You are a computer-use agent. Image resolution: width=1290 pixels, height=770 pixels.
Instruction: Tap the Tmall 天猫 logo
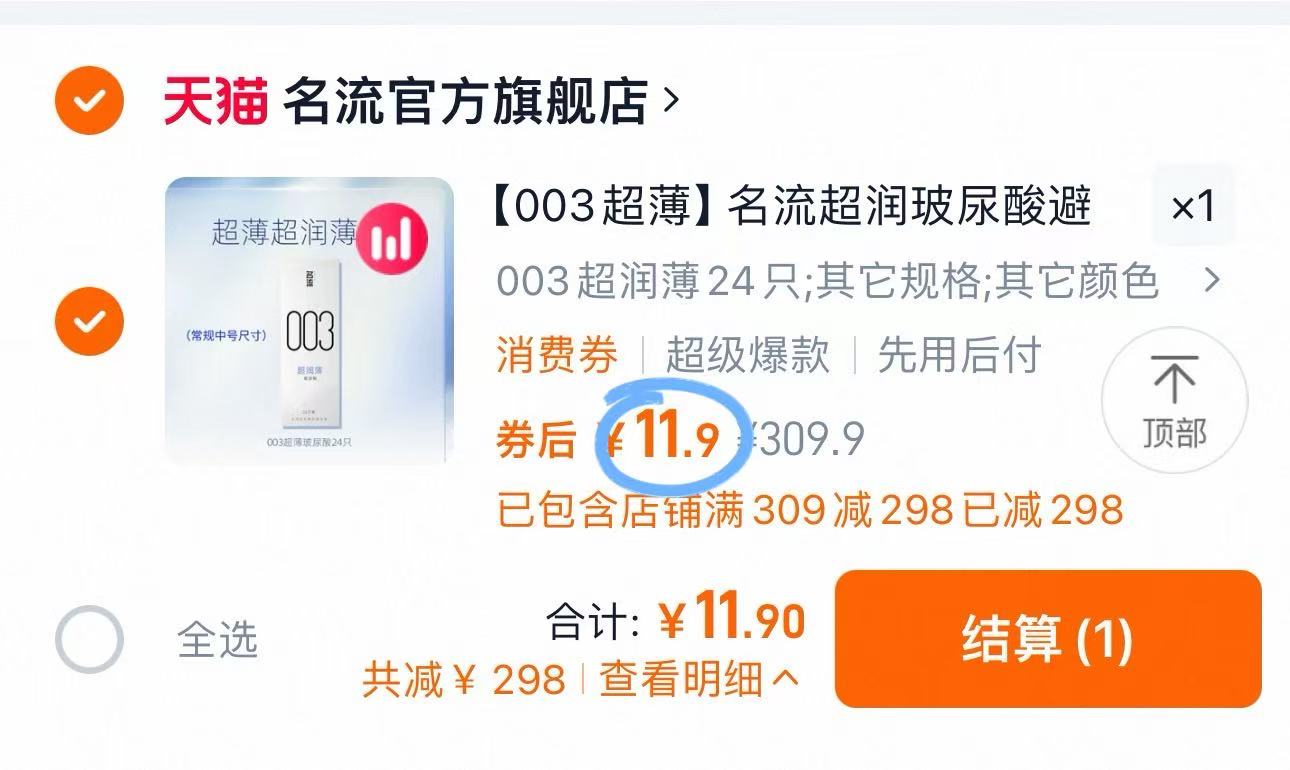click(215, 102)
